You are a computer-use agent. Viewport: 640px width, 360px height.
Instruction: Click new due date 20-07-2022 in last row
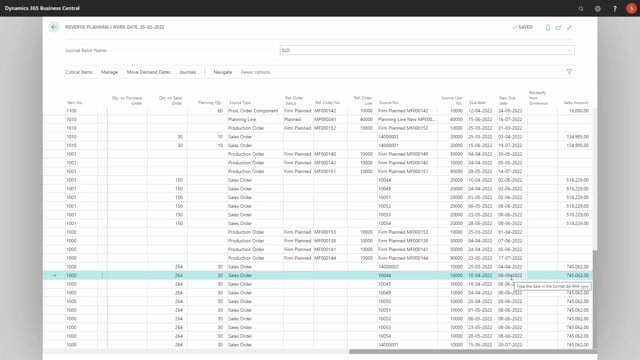click(x=510, y=345)
